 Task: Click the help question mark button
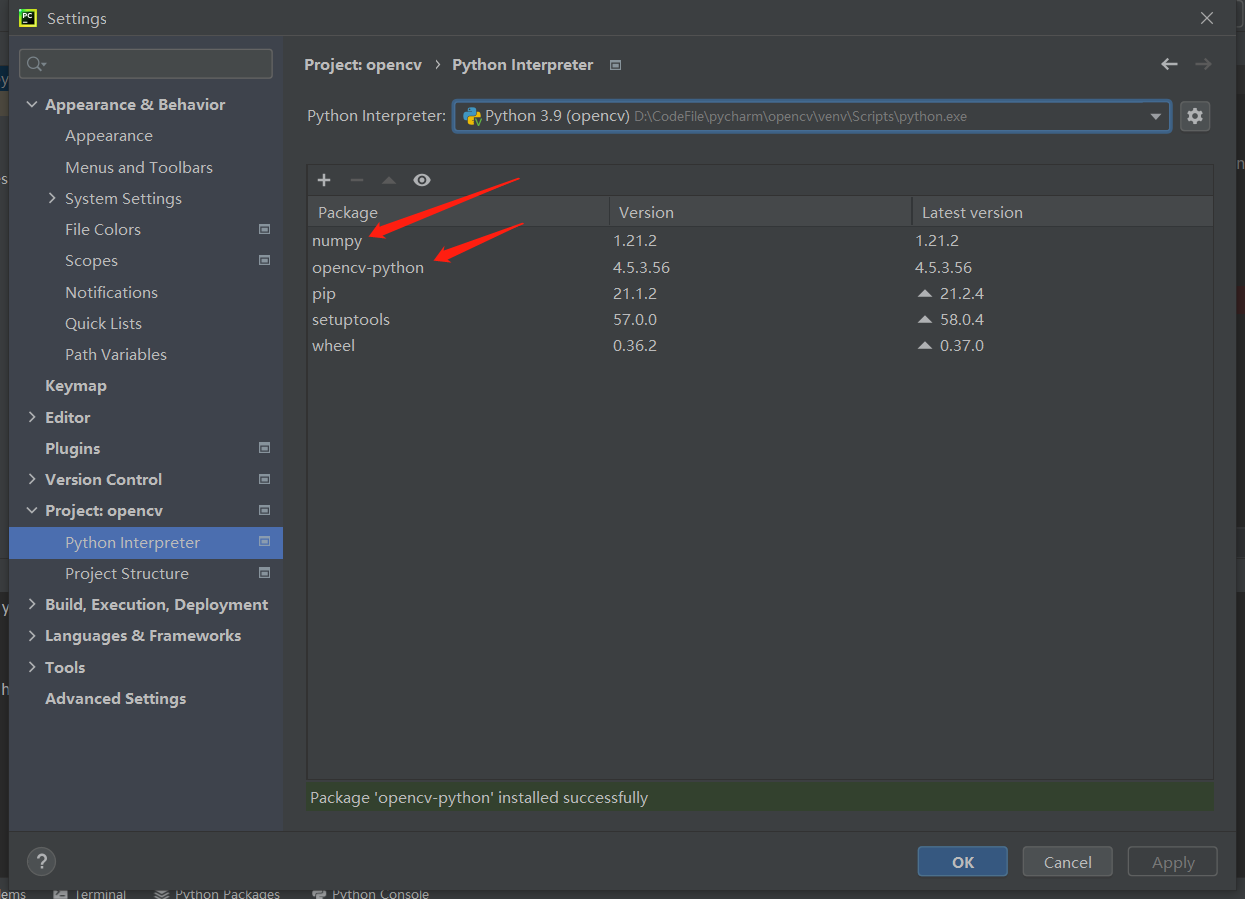[x=41, y=861]
